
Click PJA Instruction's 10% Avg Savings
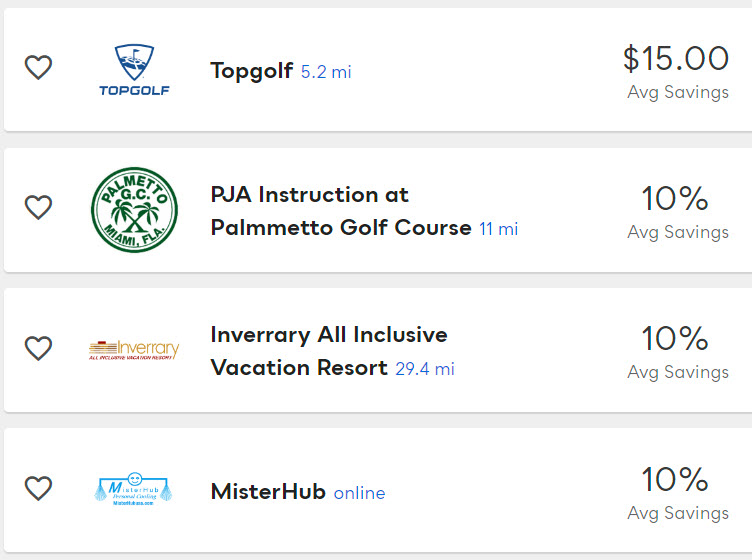pos(676,199)
